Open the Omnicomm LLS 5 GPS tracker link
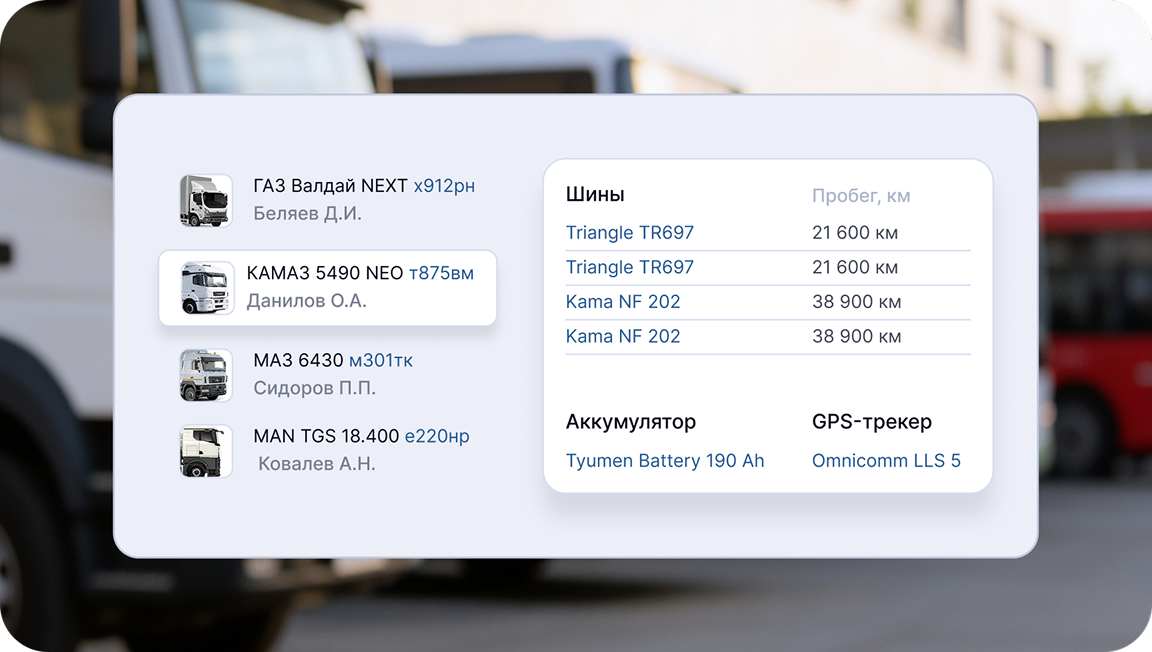This screenshot has height=652, width=1152. [x=888, y=461]
